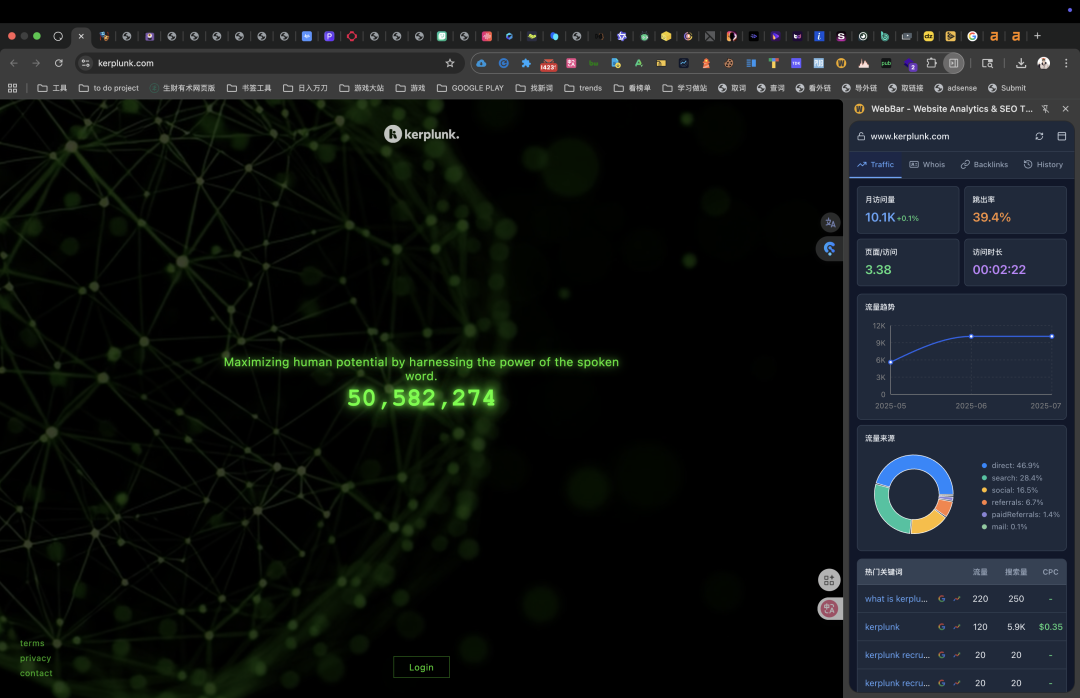
Task: Open the '书签工具' bookmark folder
Action: click(249, 88)
